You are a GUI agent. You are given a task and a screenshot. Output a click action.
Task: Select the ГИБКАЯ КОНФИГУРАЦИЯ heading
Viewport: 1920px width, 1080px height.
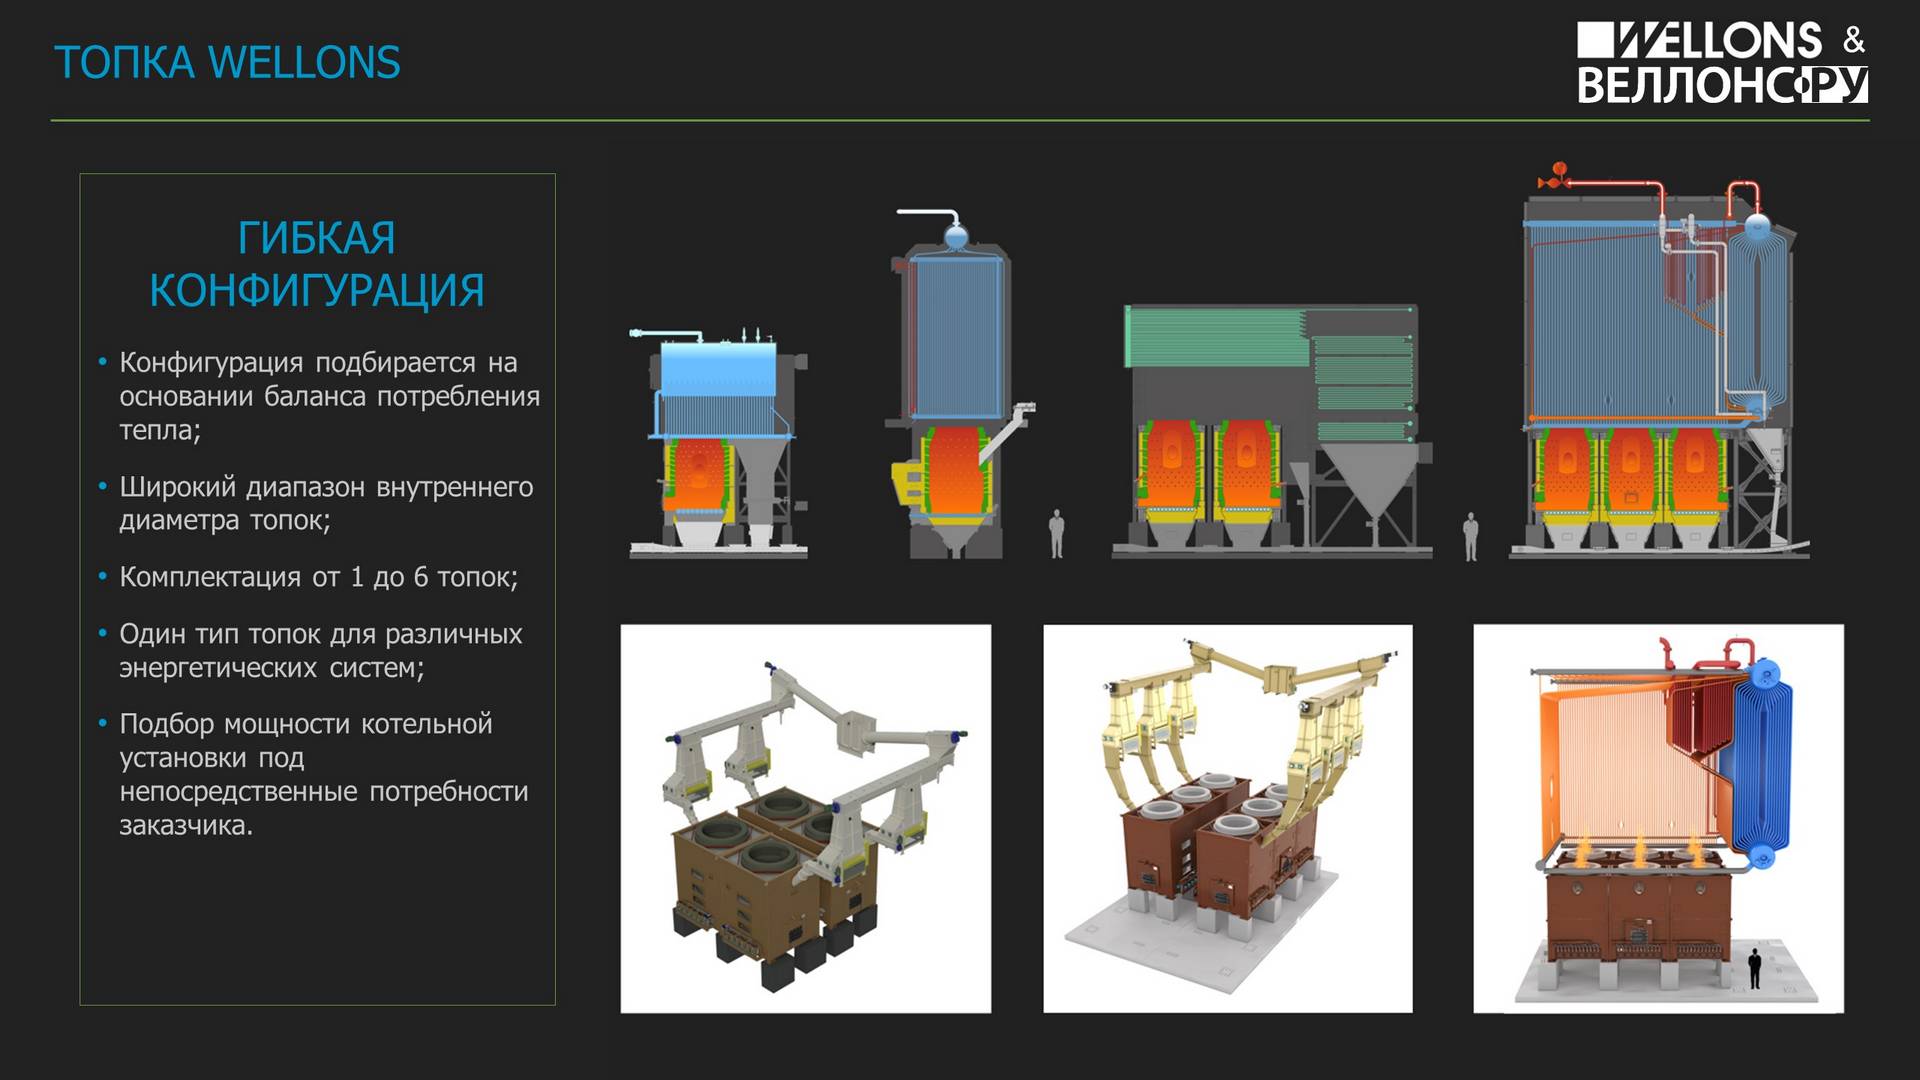pyautogui.click(x=317, y=265)
